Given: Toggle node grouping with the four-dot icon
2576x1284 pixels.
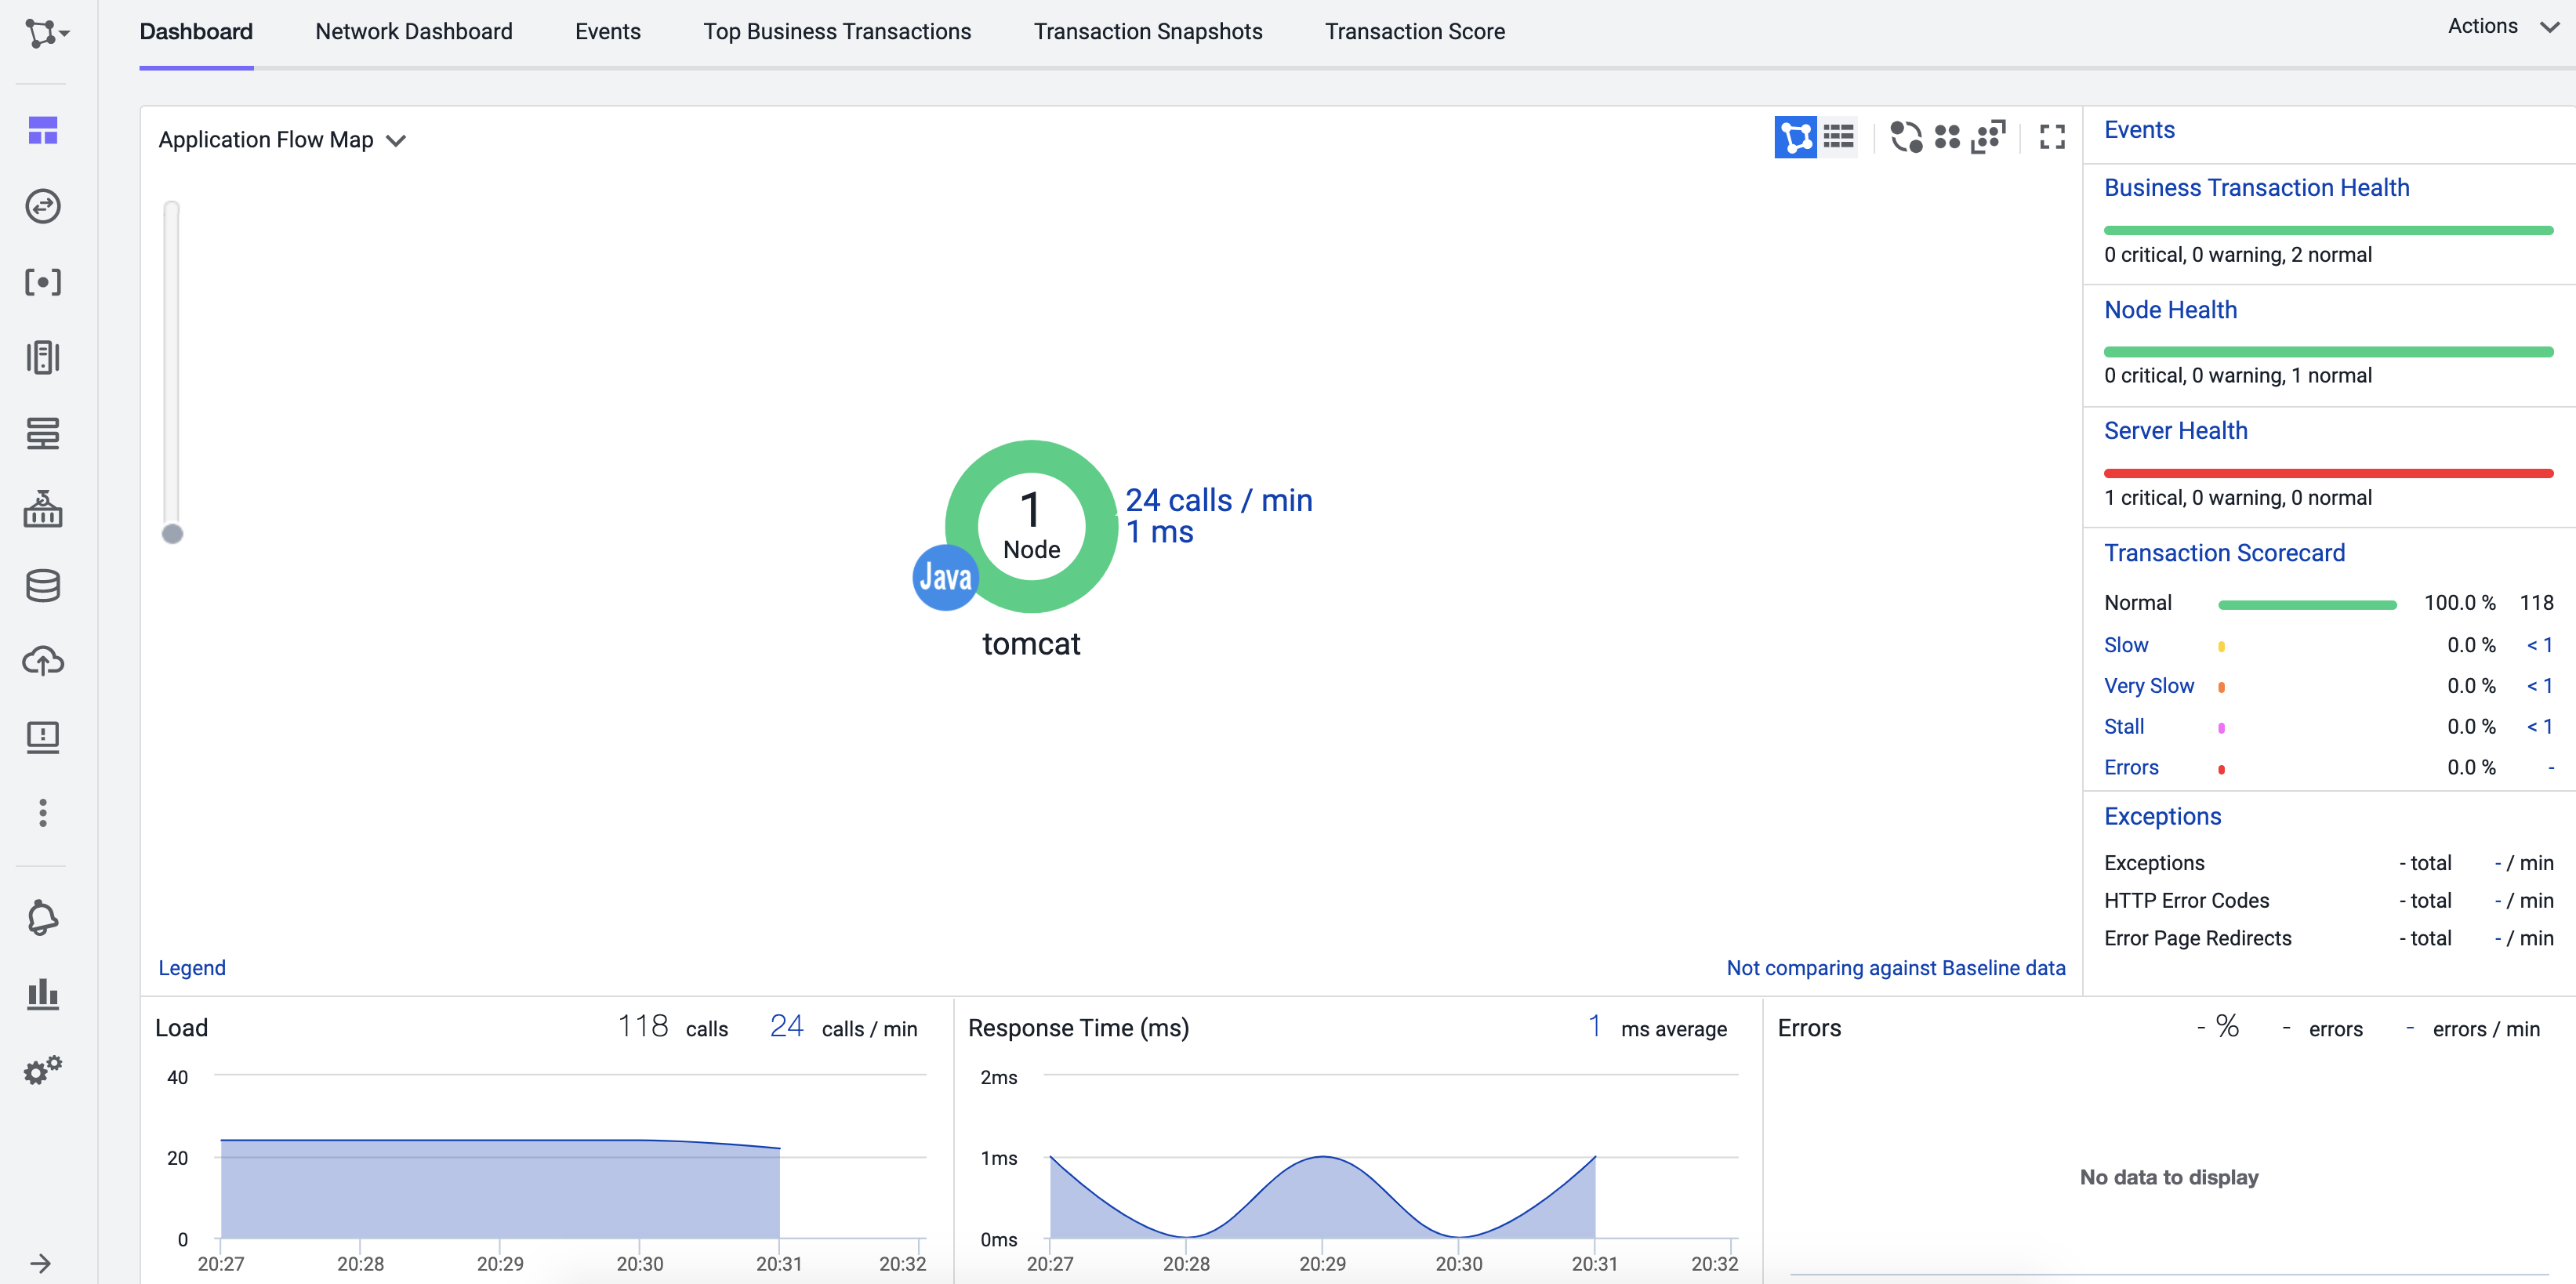Looking at the screenshot, I should coord(1948,137).
